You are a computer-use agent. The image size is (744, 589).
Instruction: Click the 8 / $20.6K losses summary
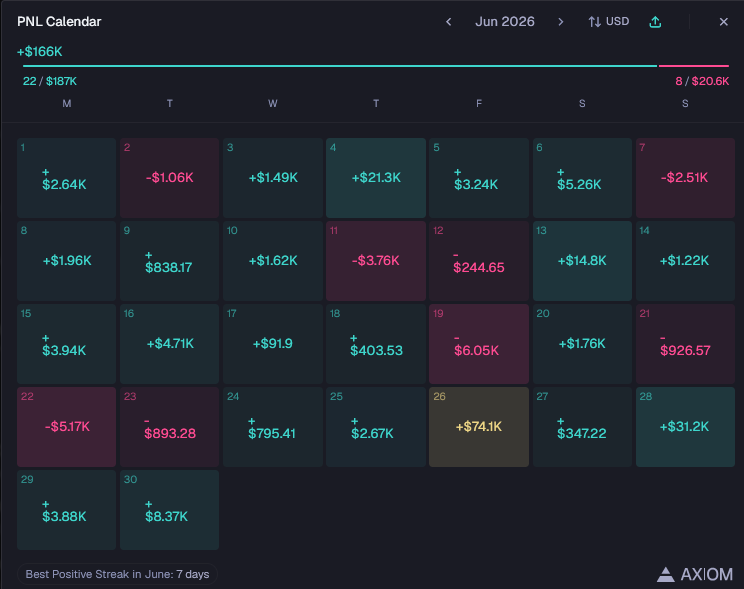(x=702, y=81)
